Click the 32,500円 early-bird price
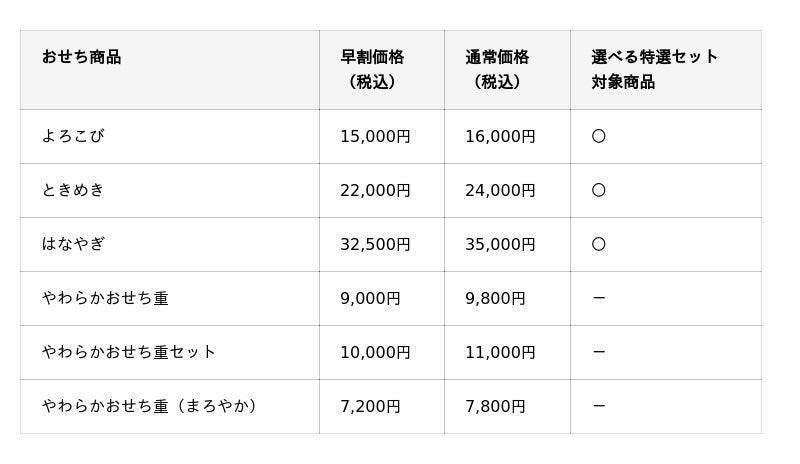The width and height of the screenshot is (800, 464). coord(375,244)
